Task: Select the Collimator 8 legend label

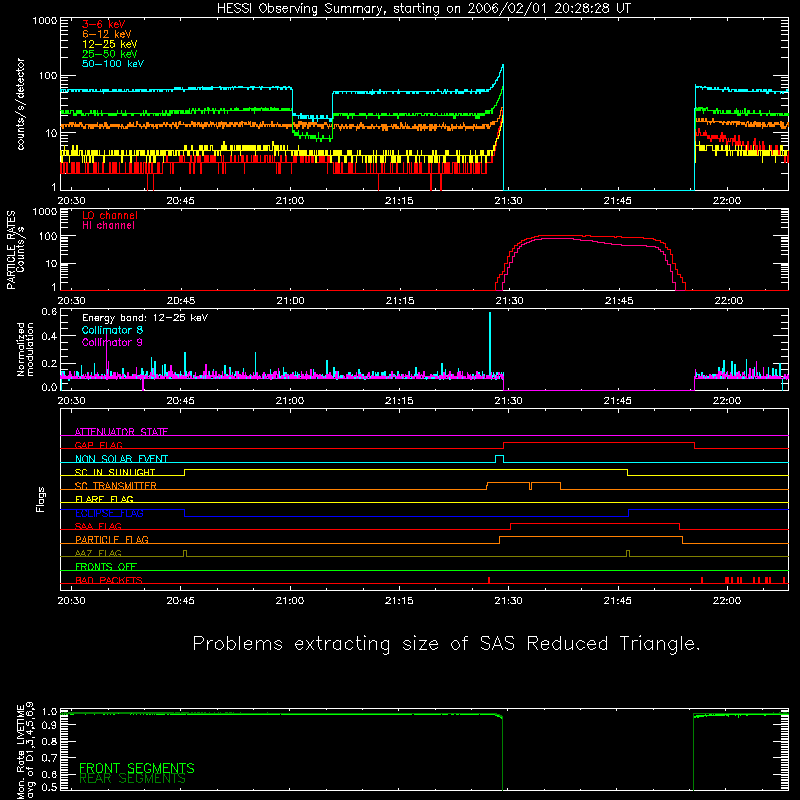Action: [x=112, y=330]
